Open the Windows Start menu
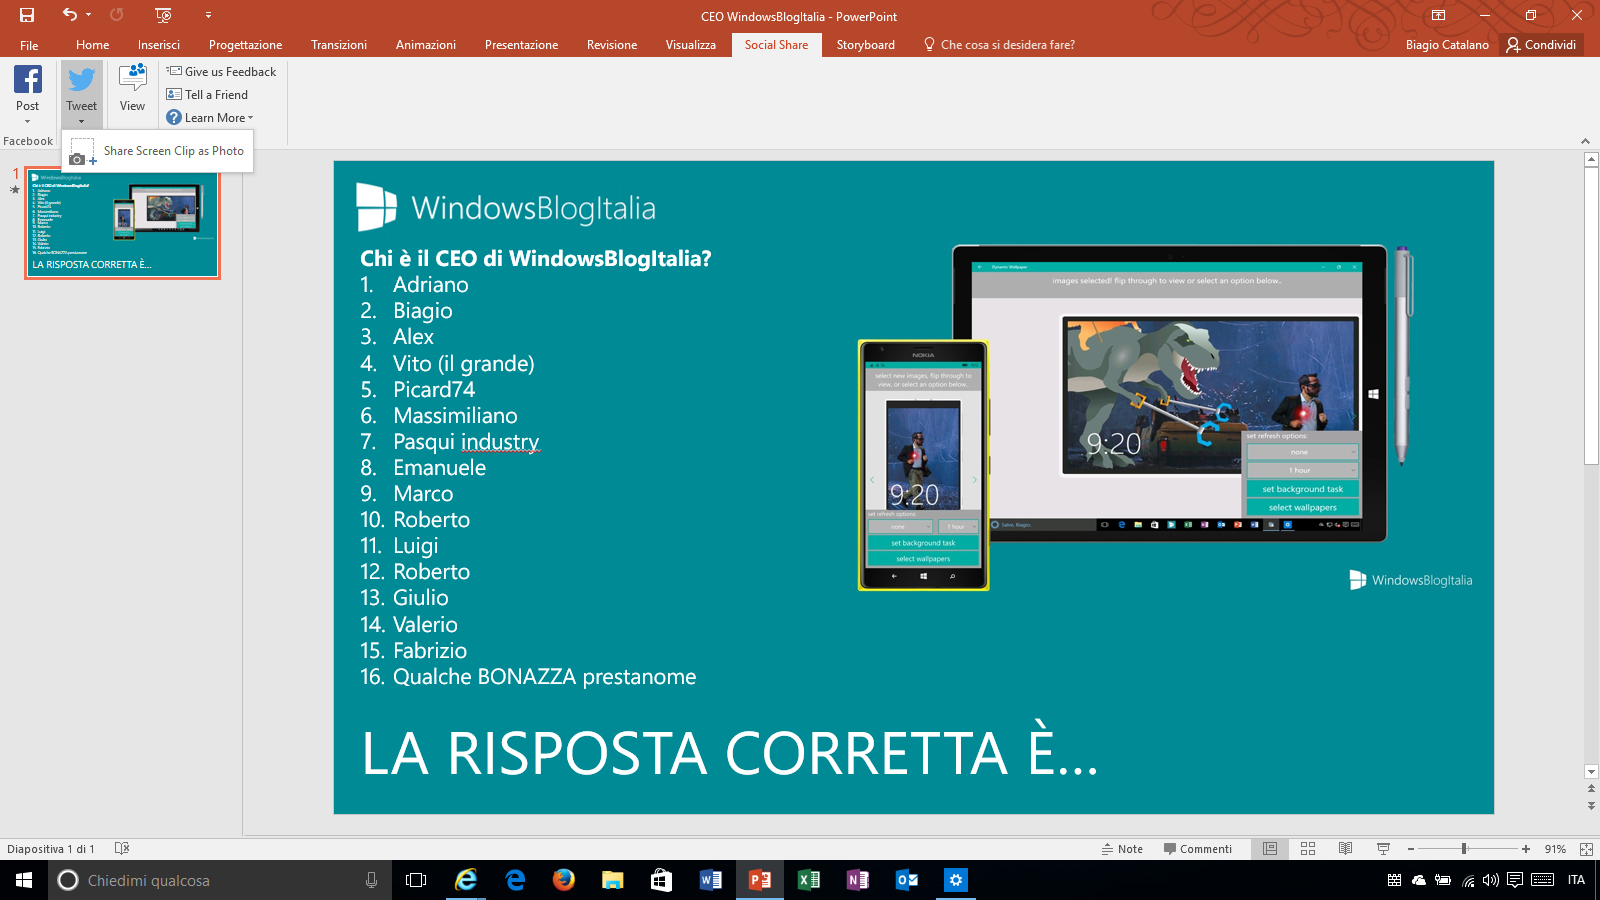 (x=24, y=880)
